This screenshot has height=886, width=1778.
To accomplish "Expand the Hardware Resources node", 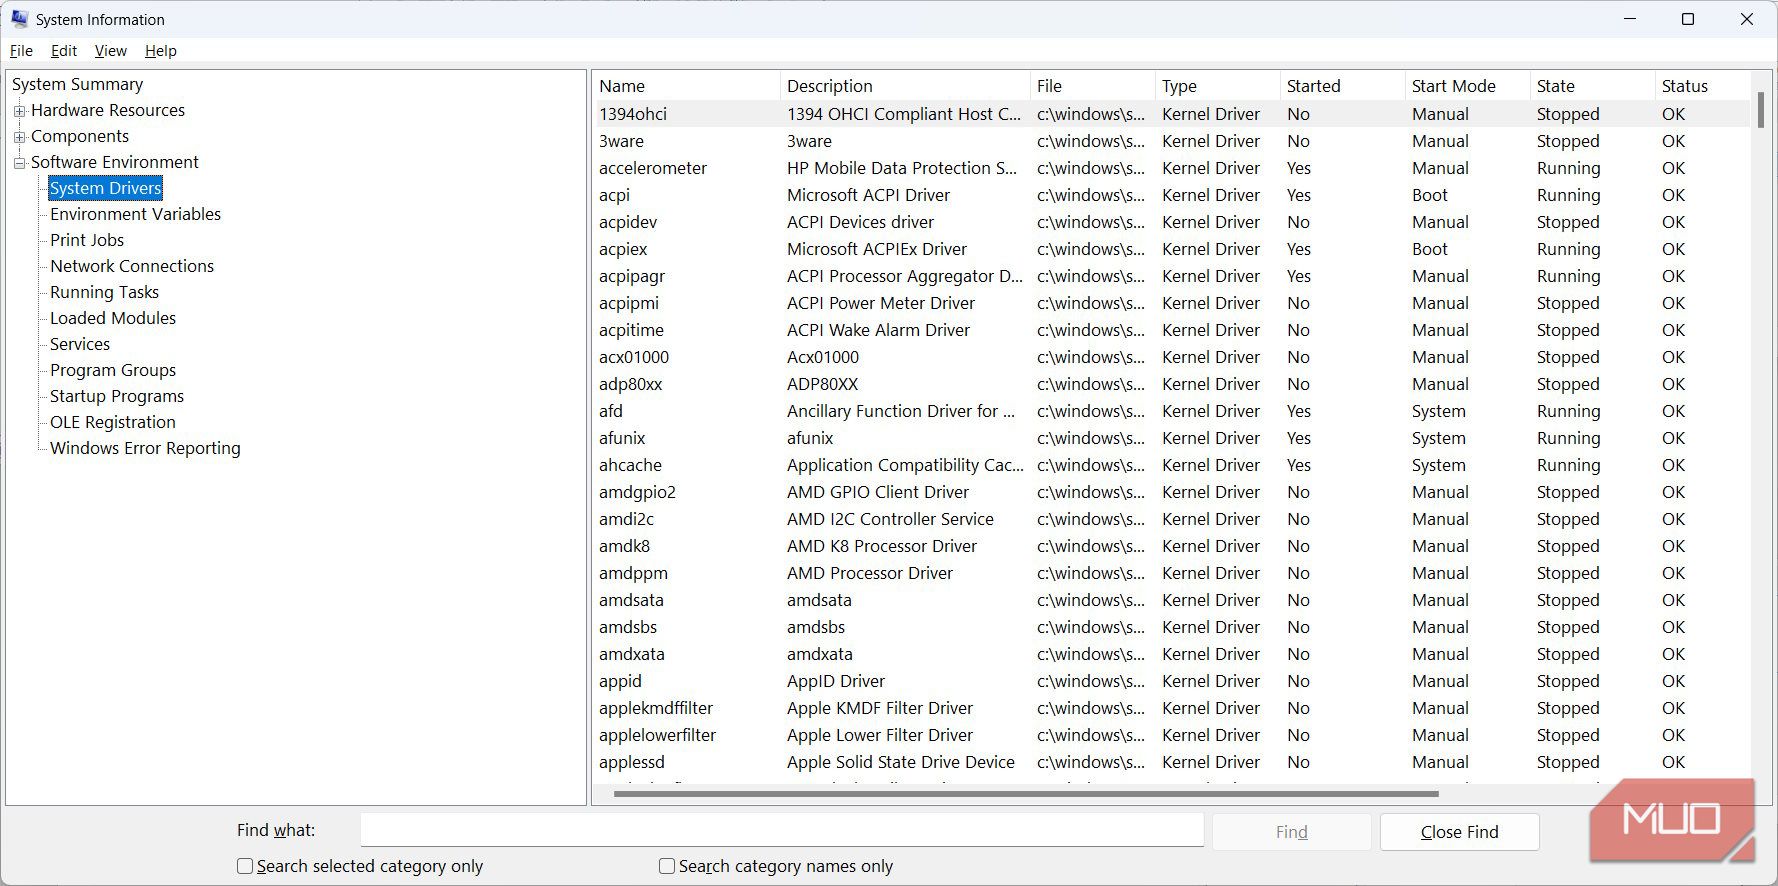I will pos(19,111).
